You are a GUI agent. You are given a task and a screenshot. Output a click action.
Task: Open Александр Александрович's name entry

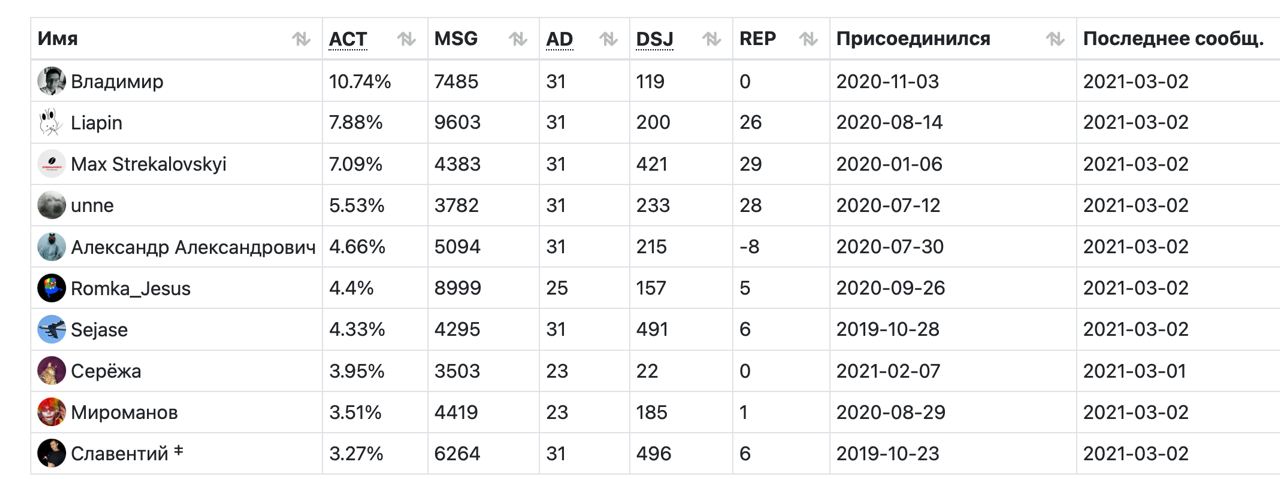tap(194, 247)
